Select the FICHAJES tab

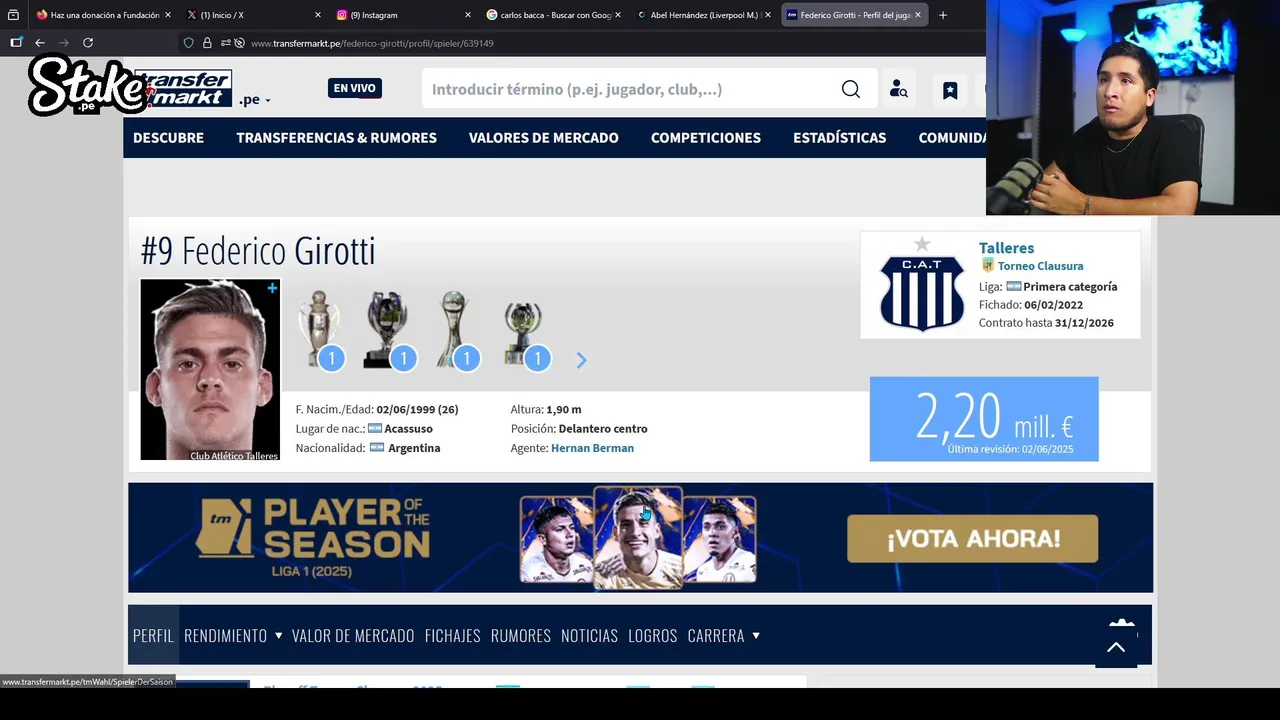point(452,636)
